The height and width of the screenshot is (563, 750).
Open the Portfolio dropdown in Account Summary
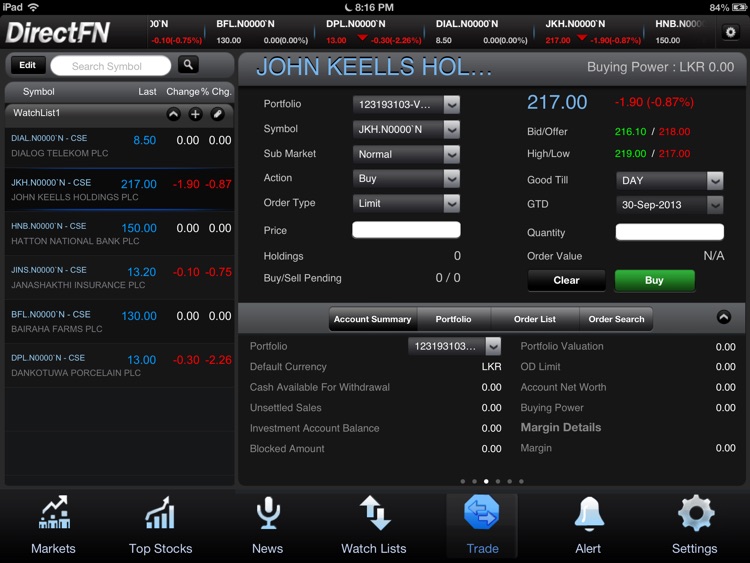coord(454,346)
